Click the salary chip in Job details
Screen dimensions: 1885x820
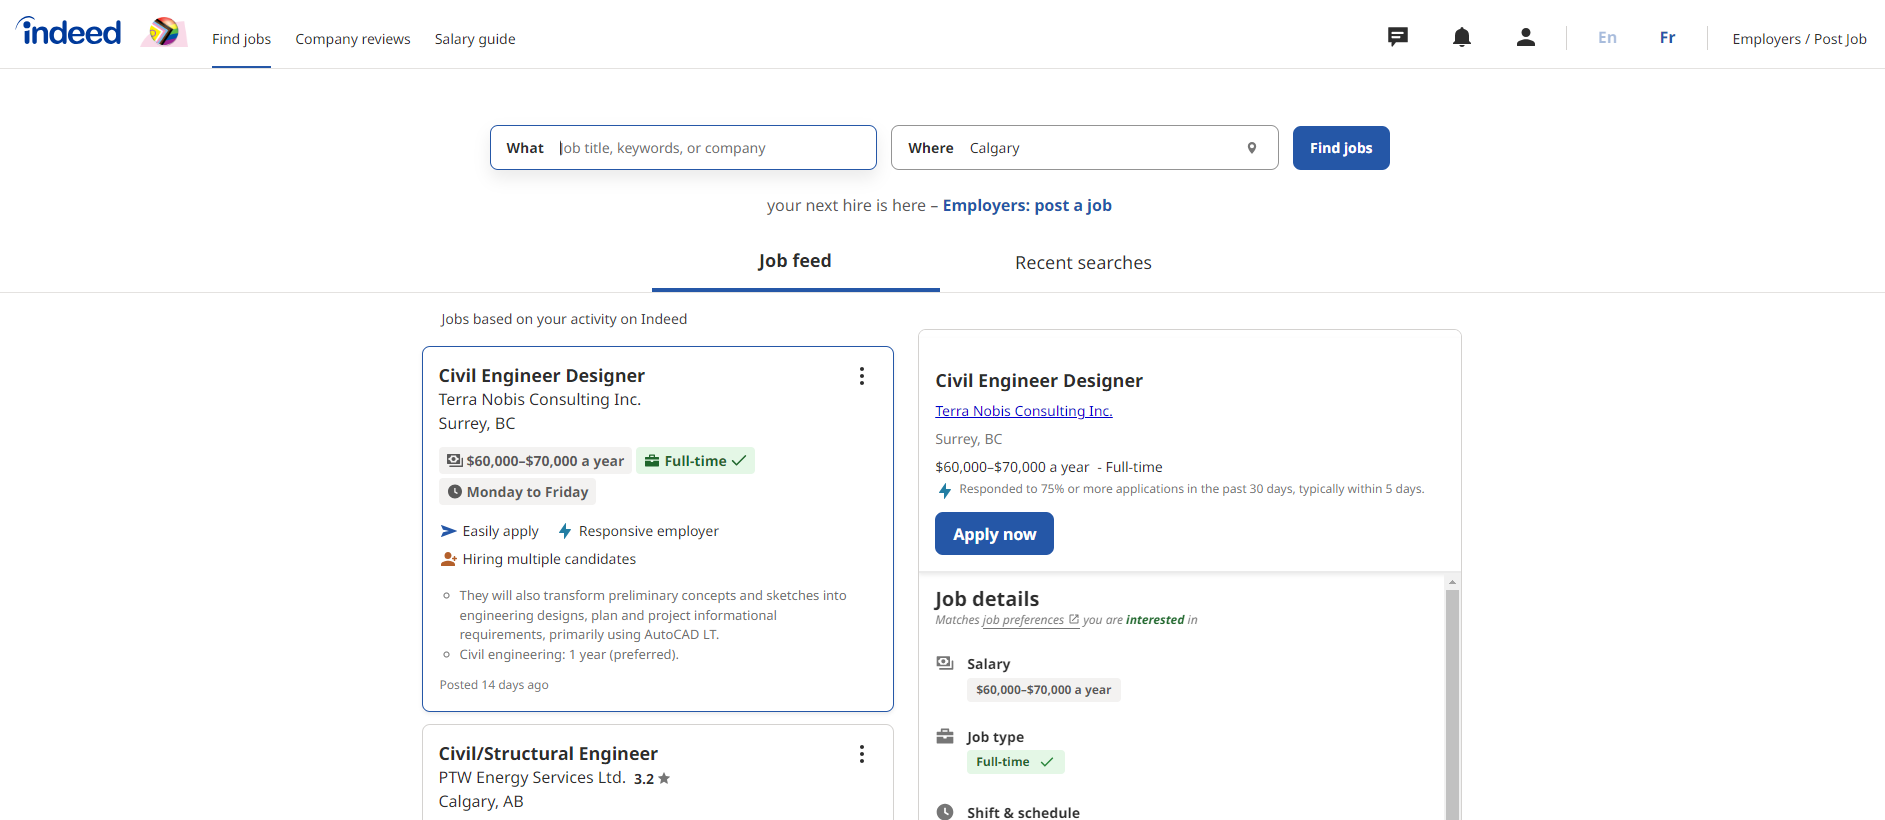coord(1043,690)
